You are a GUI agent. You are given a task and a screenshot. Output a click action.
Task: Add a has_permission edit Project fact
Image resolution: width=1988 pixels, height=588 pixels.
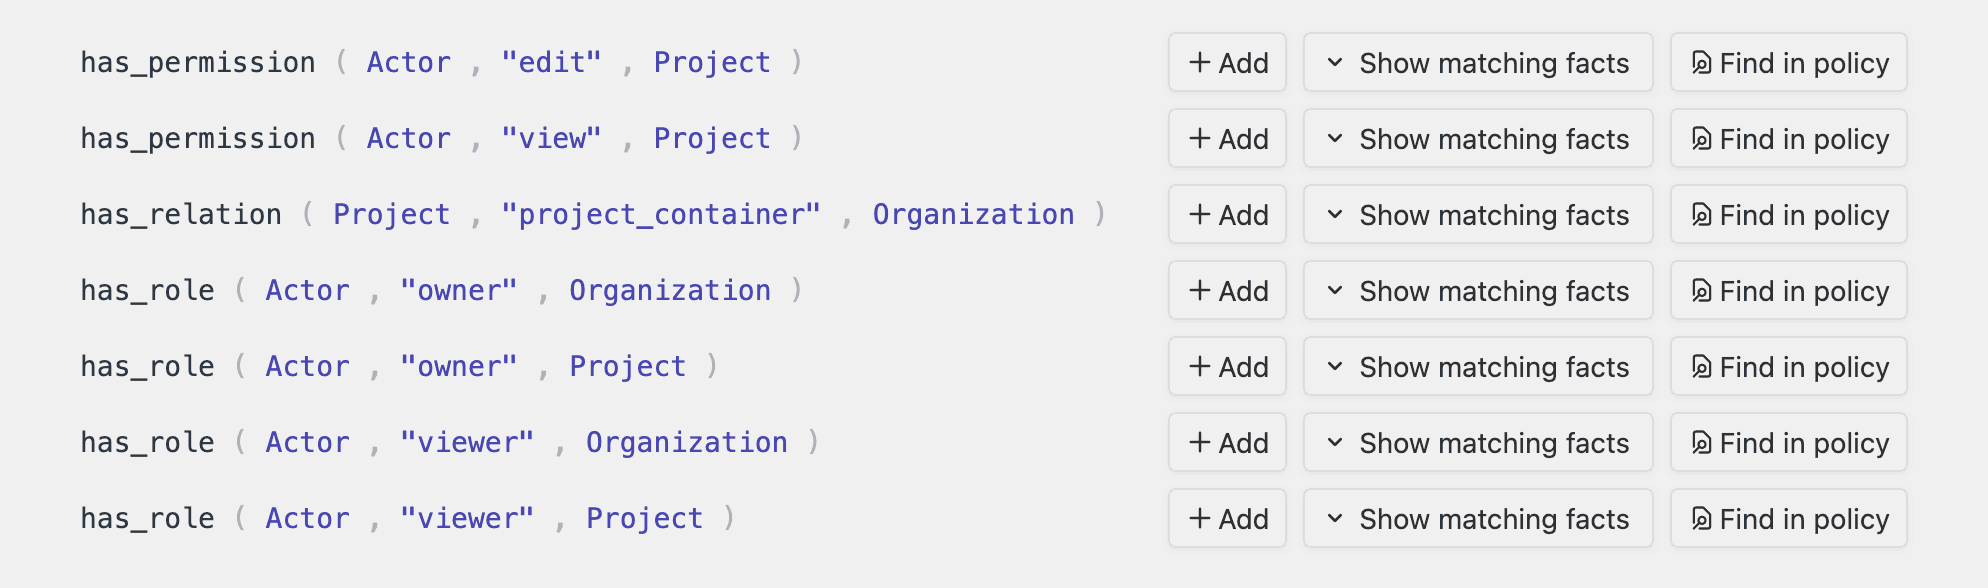pyautogui.click(x=1228, y=63)
